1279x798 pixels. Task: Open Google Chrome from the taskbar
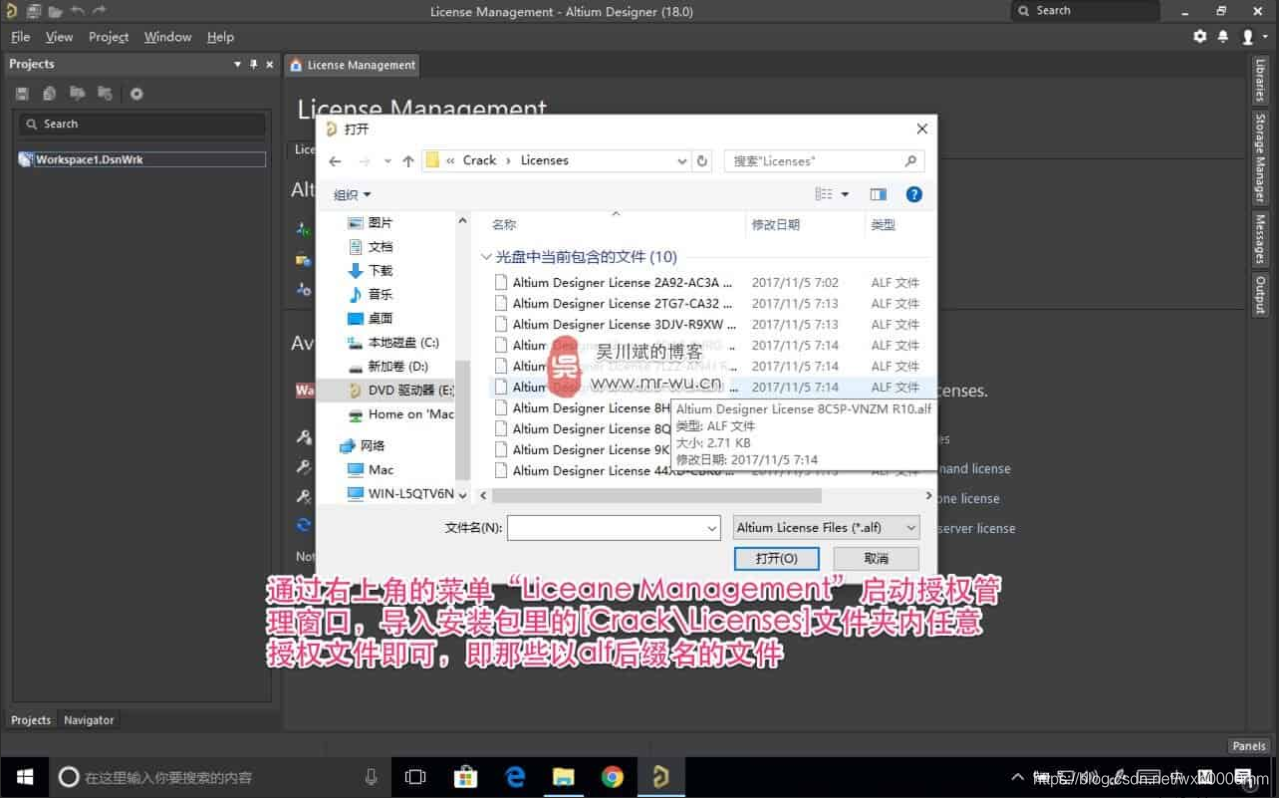pyautogui.click(x=612, y=777)
